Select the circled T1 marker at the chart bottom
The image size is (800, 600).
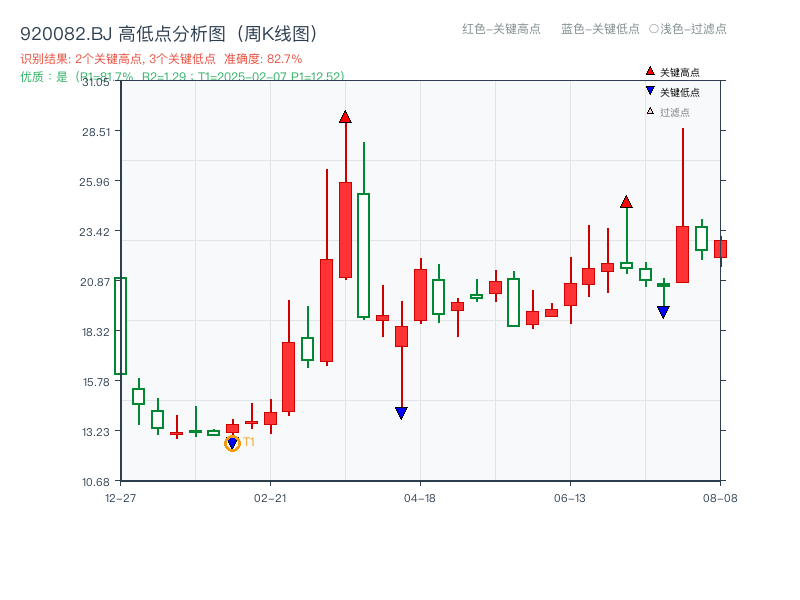pyautogui.click(x=231, y=441)
